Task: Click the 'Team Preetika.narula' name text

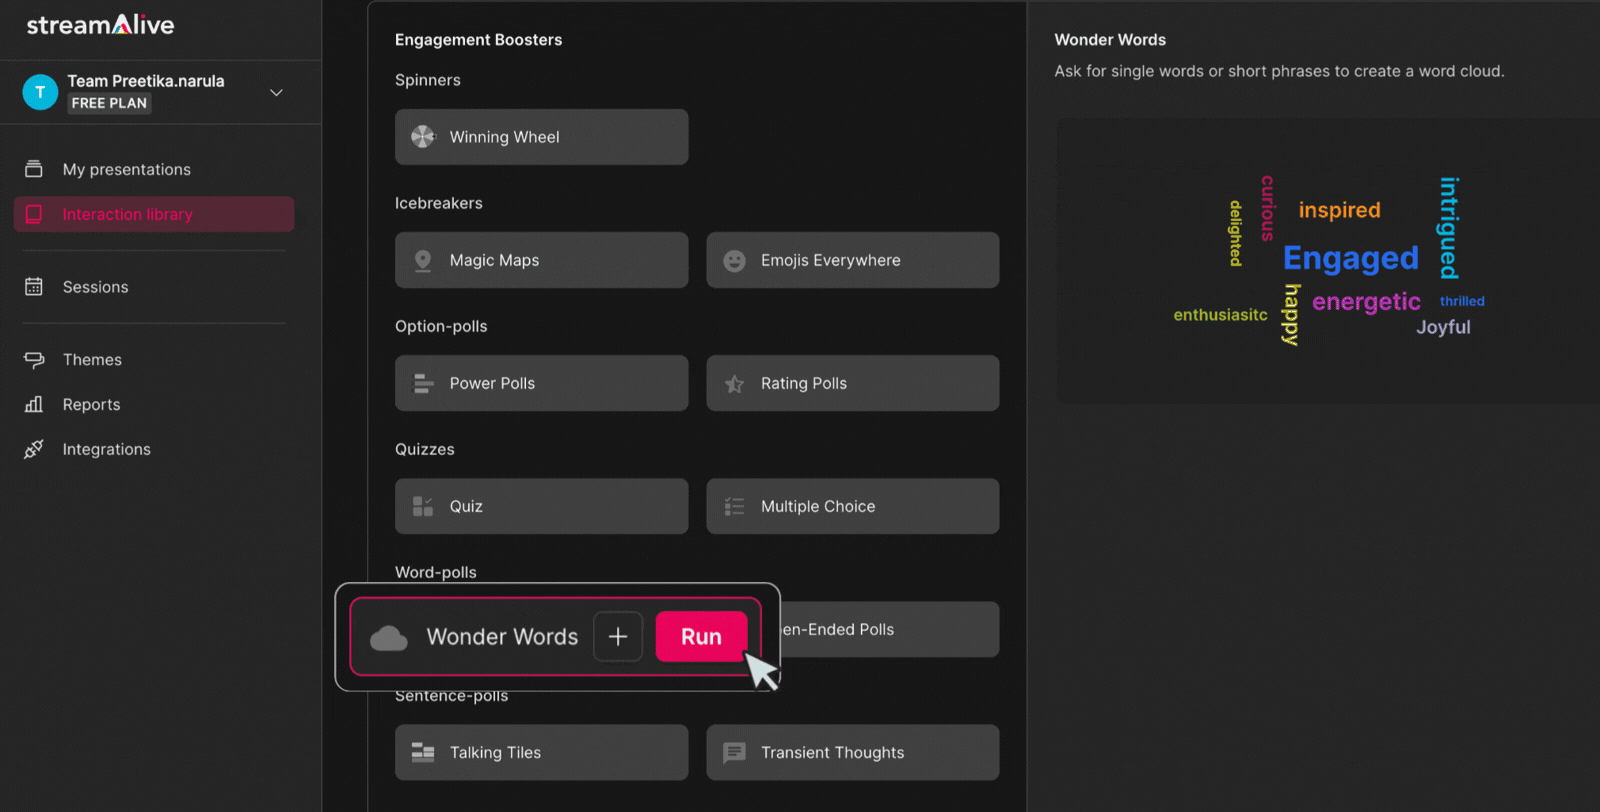Action: click(146, 81)
